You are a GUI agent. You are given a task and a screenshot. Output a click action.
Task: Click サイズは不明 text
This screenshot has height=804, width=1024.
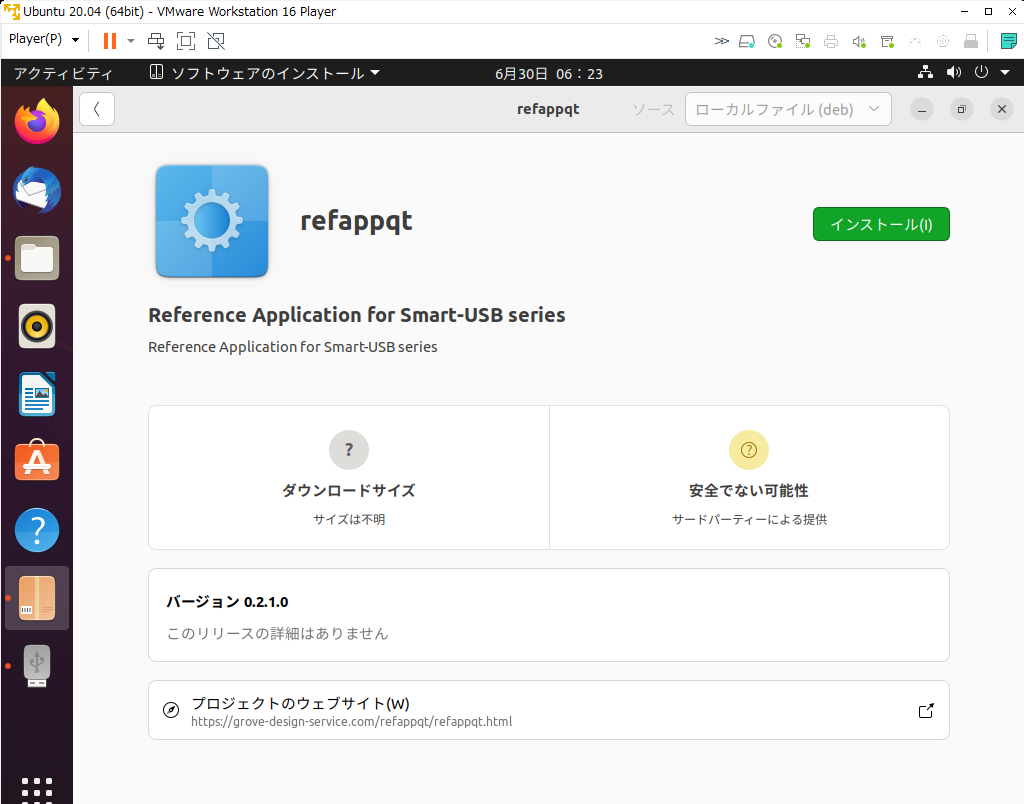pyautogui.click(x=349, y=519)
